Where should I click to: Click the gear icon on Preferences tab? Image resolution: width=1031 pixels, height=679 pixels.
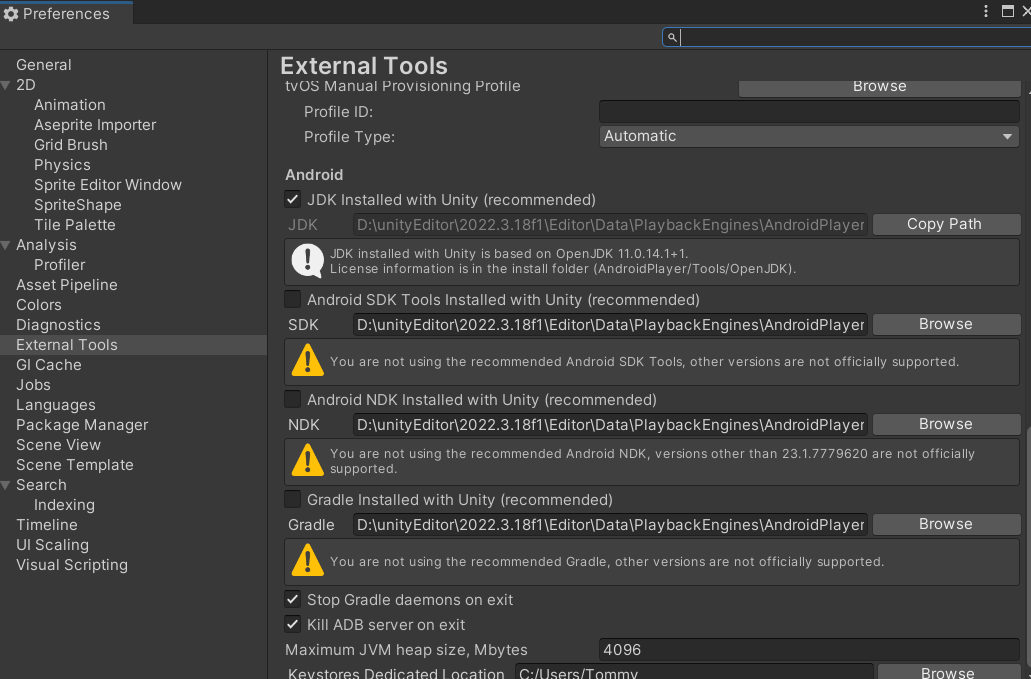11,14
